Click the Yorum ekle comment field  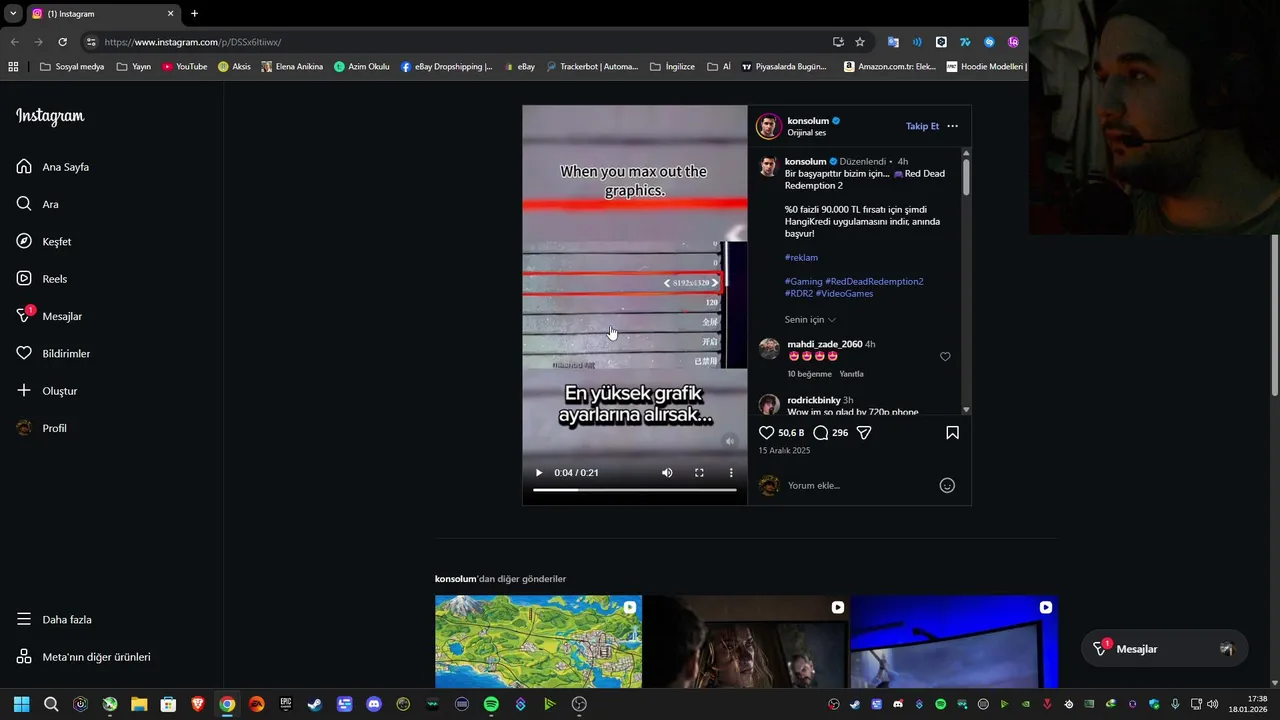(860, 486)
